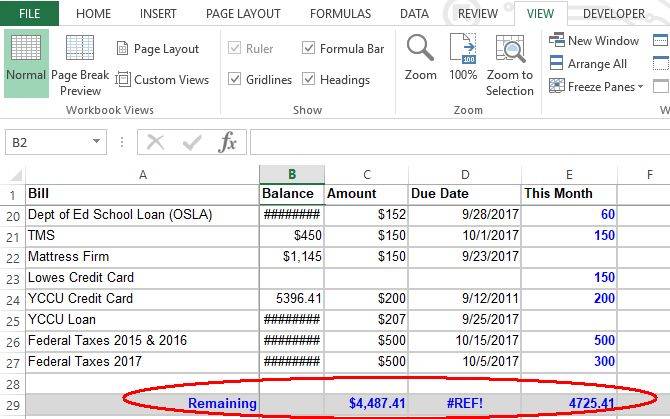Click the 'Bill' header cell

[142, 194]
